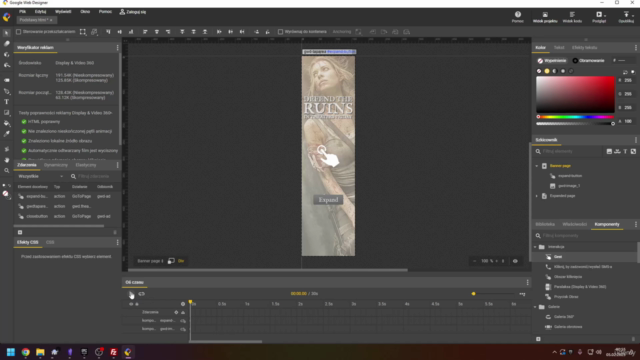Choose no-fill color type
The height and width of the screenshot is (360, 640).
point(539,71)
